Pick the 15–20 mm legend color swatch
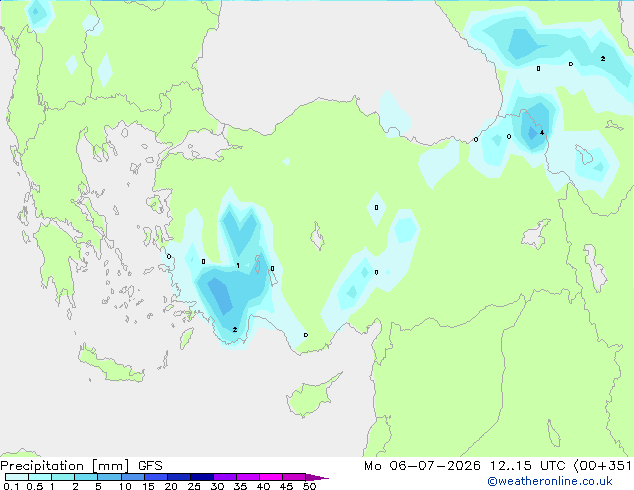The width and height of the screenshot is (634, 490). 156,477
